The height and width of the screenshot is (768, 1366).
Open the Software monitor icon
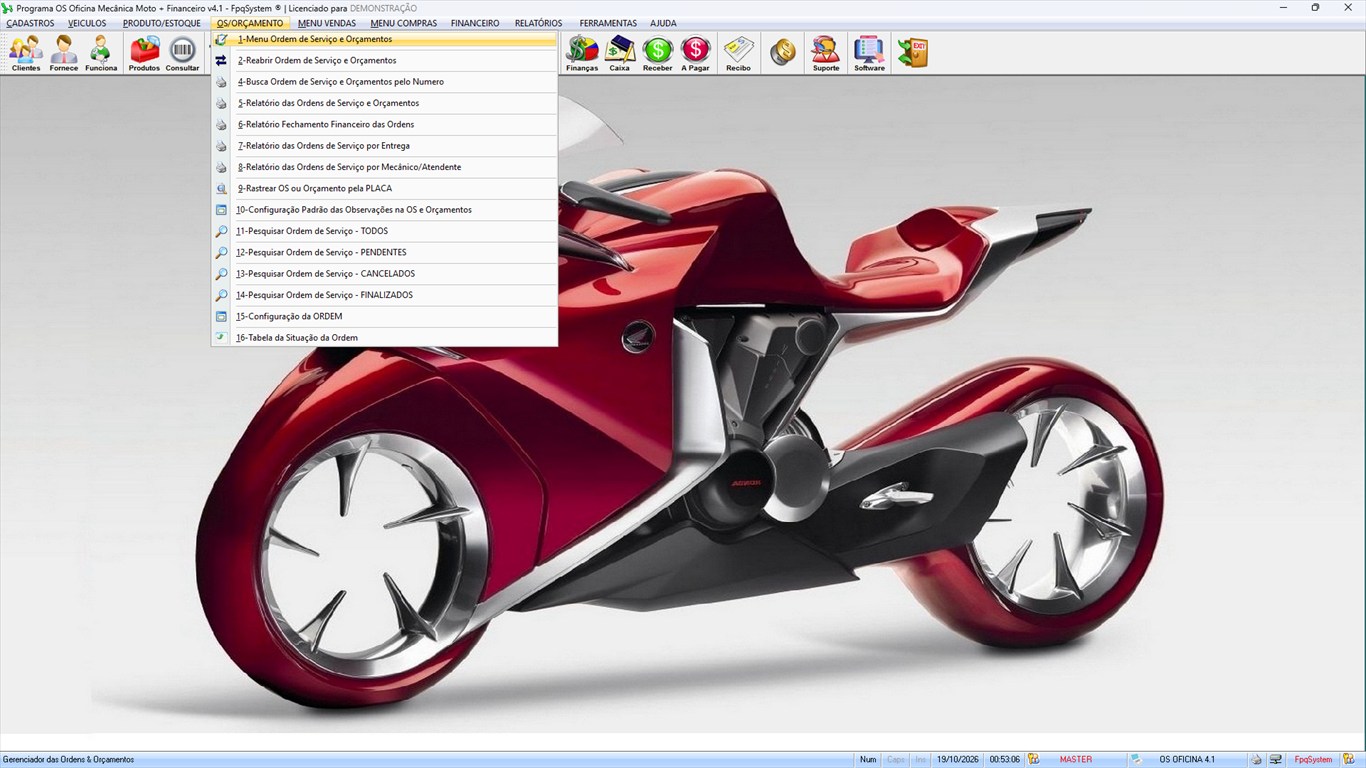[x=869, y=53]
